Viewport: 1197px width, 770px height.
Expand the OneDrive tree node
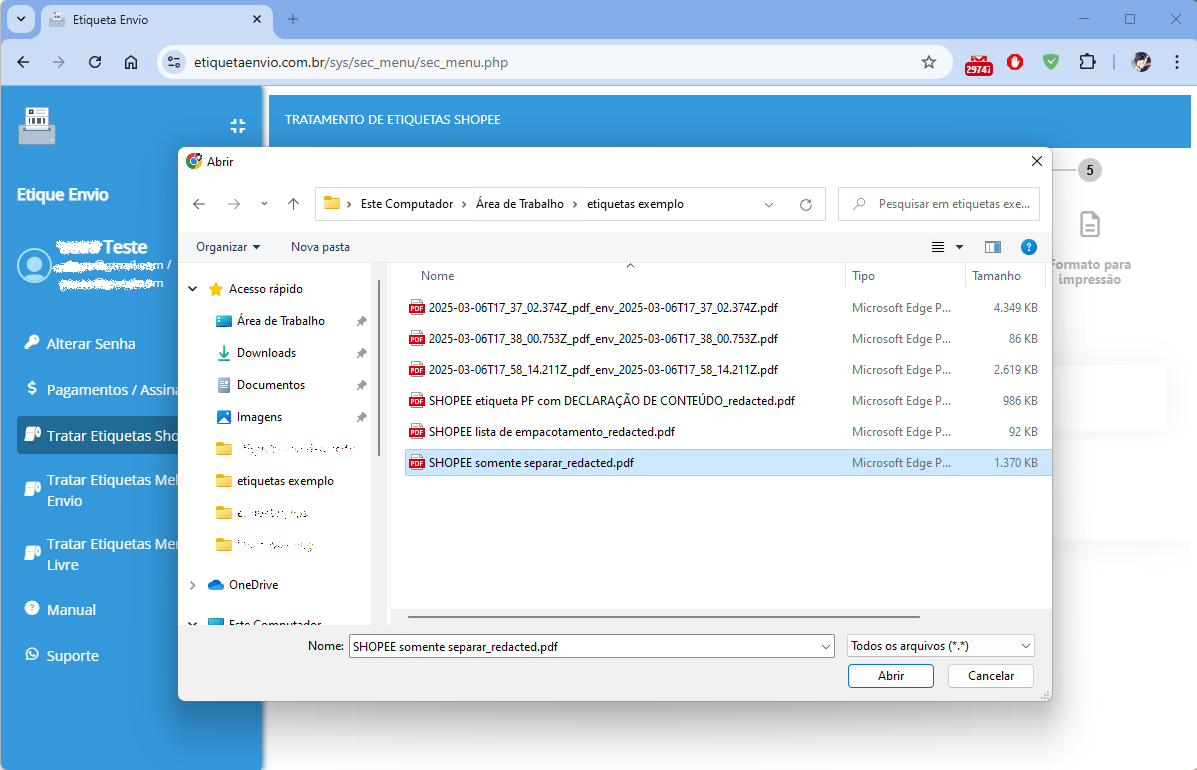[192, 585]
